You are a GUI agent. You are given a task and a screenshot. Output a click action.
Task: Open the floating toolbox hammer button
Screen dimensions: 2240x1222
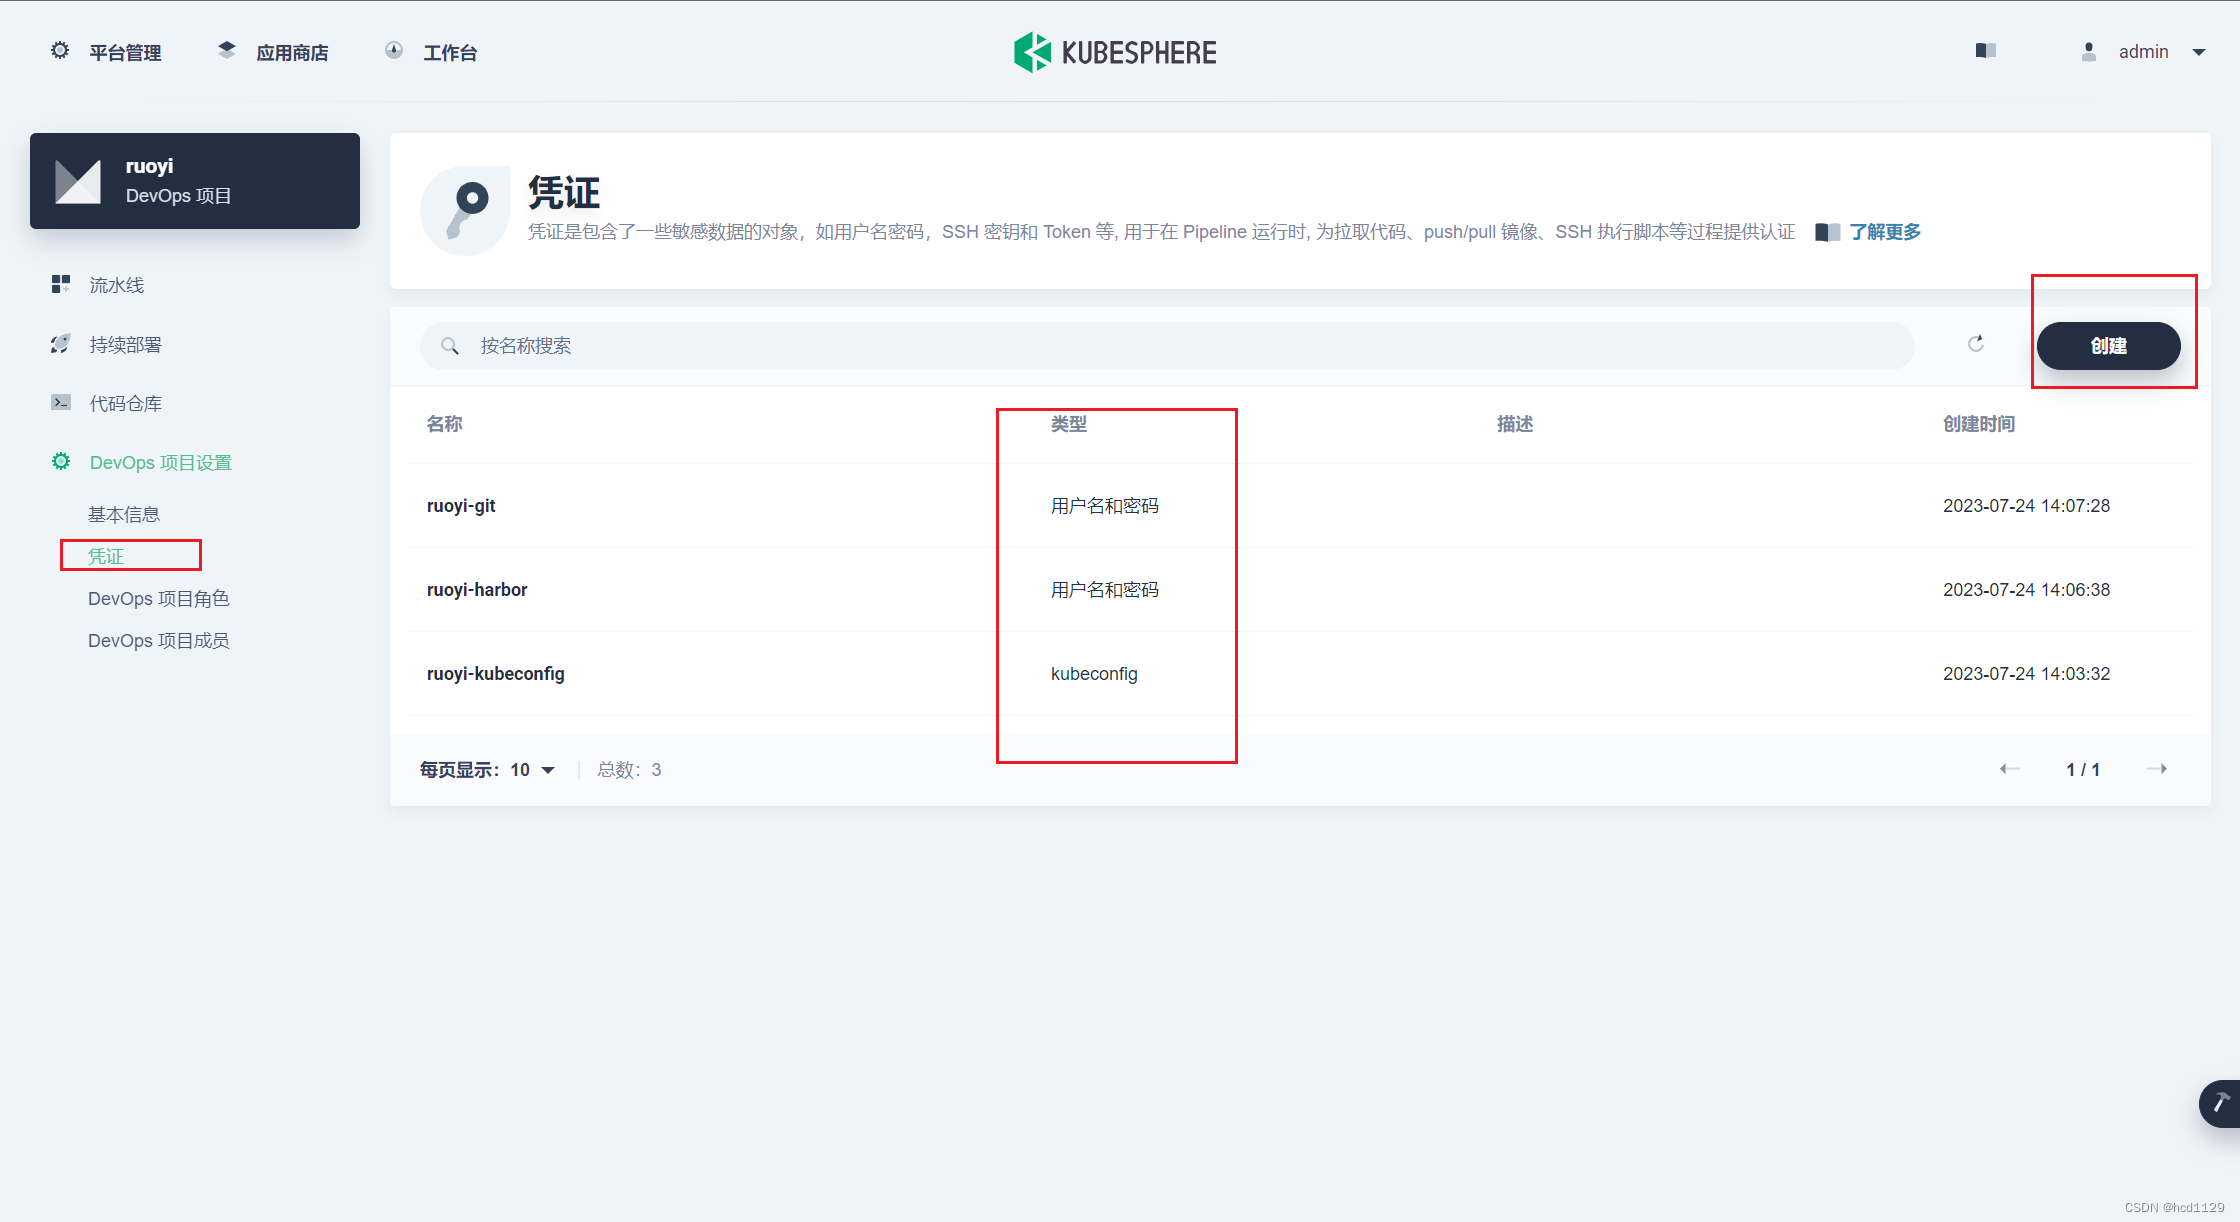coord(2220,1103)
